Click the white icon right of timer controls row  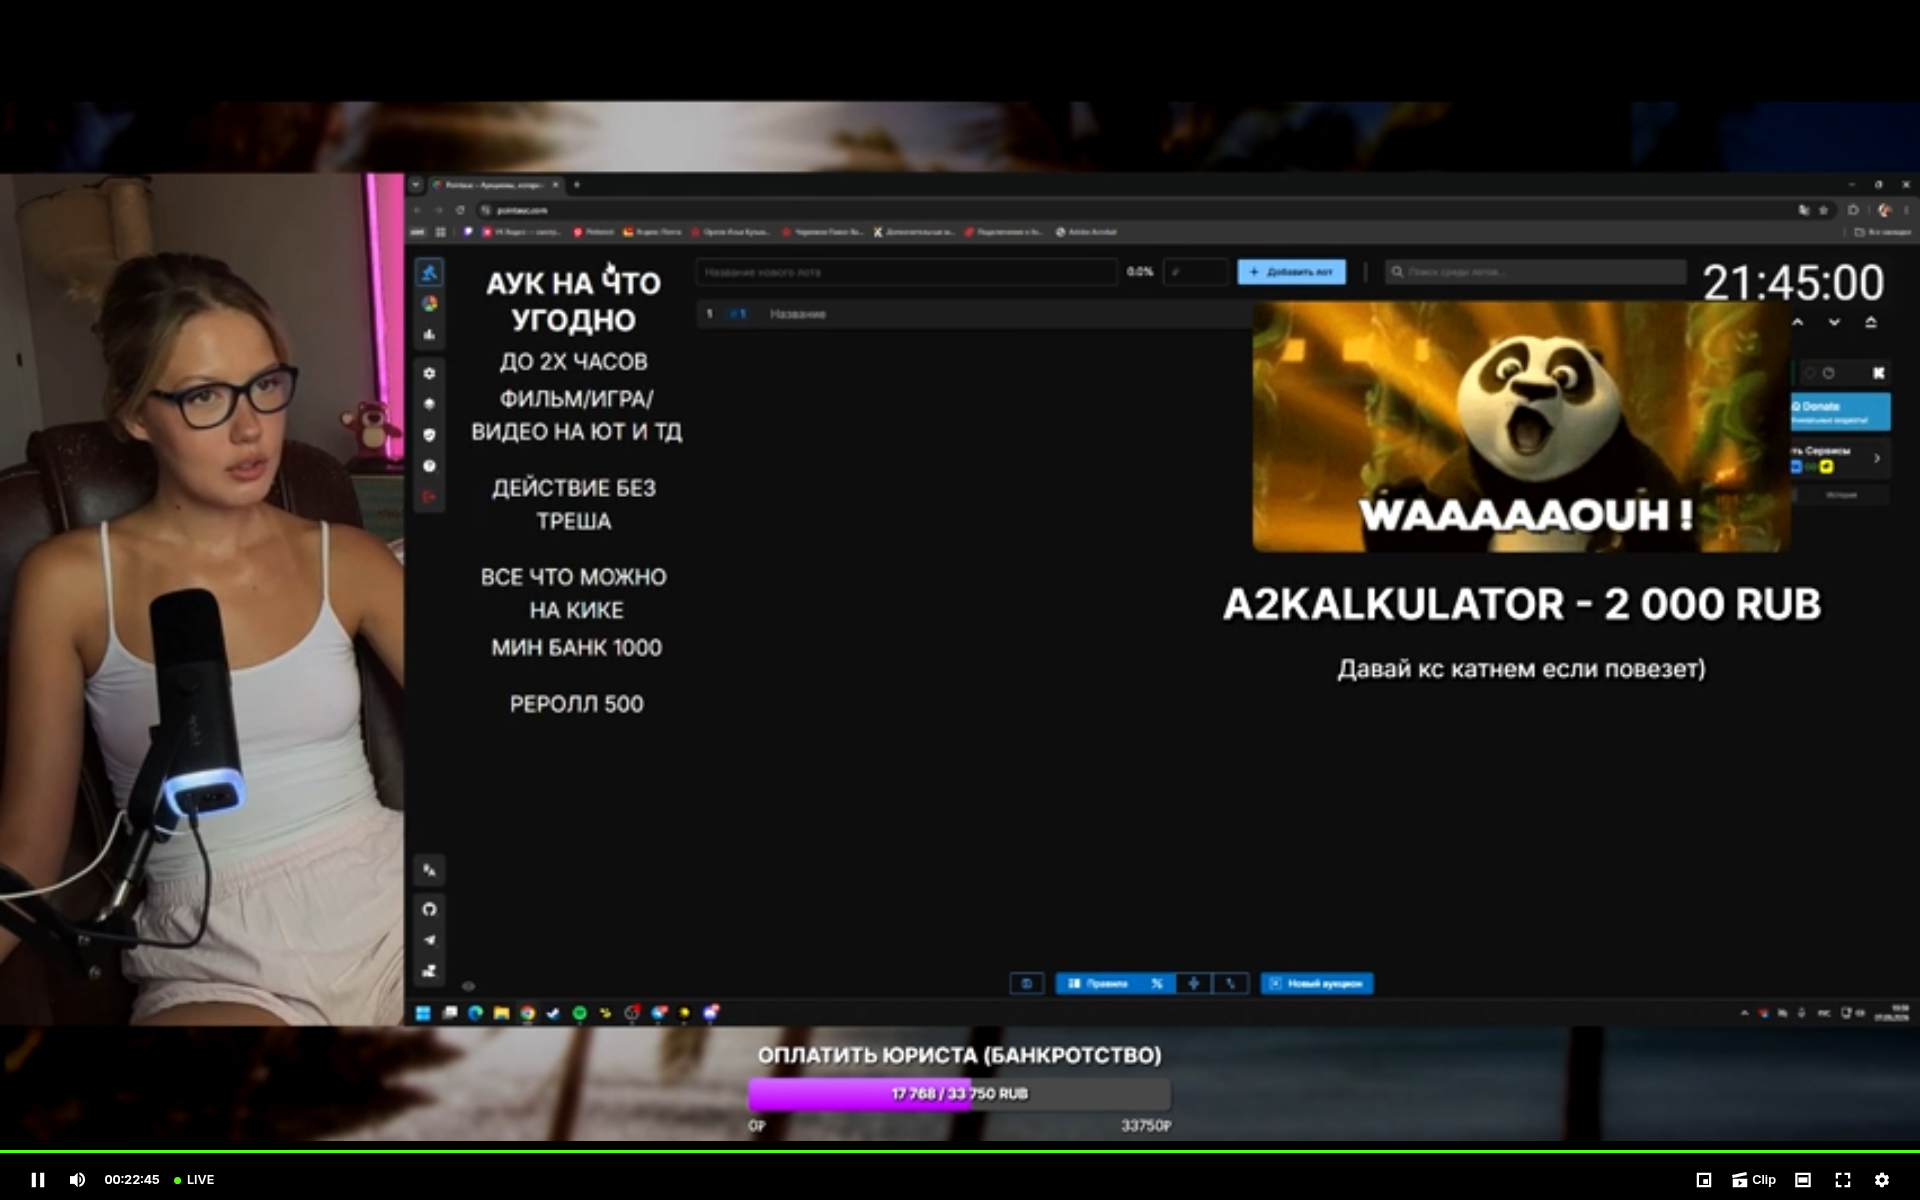click(1879, 373)
